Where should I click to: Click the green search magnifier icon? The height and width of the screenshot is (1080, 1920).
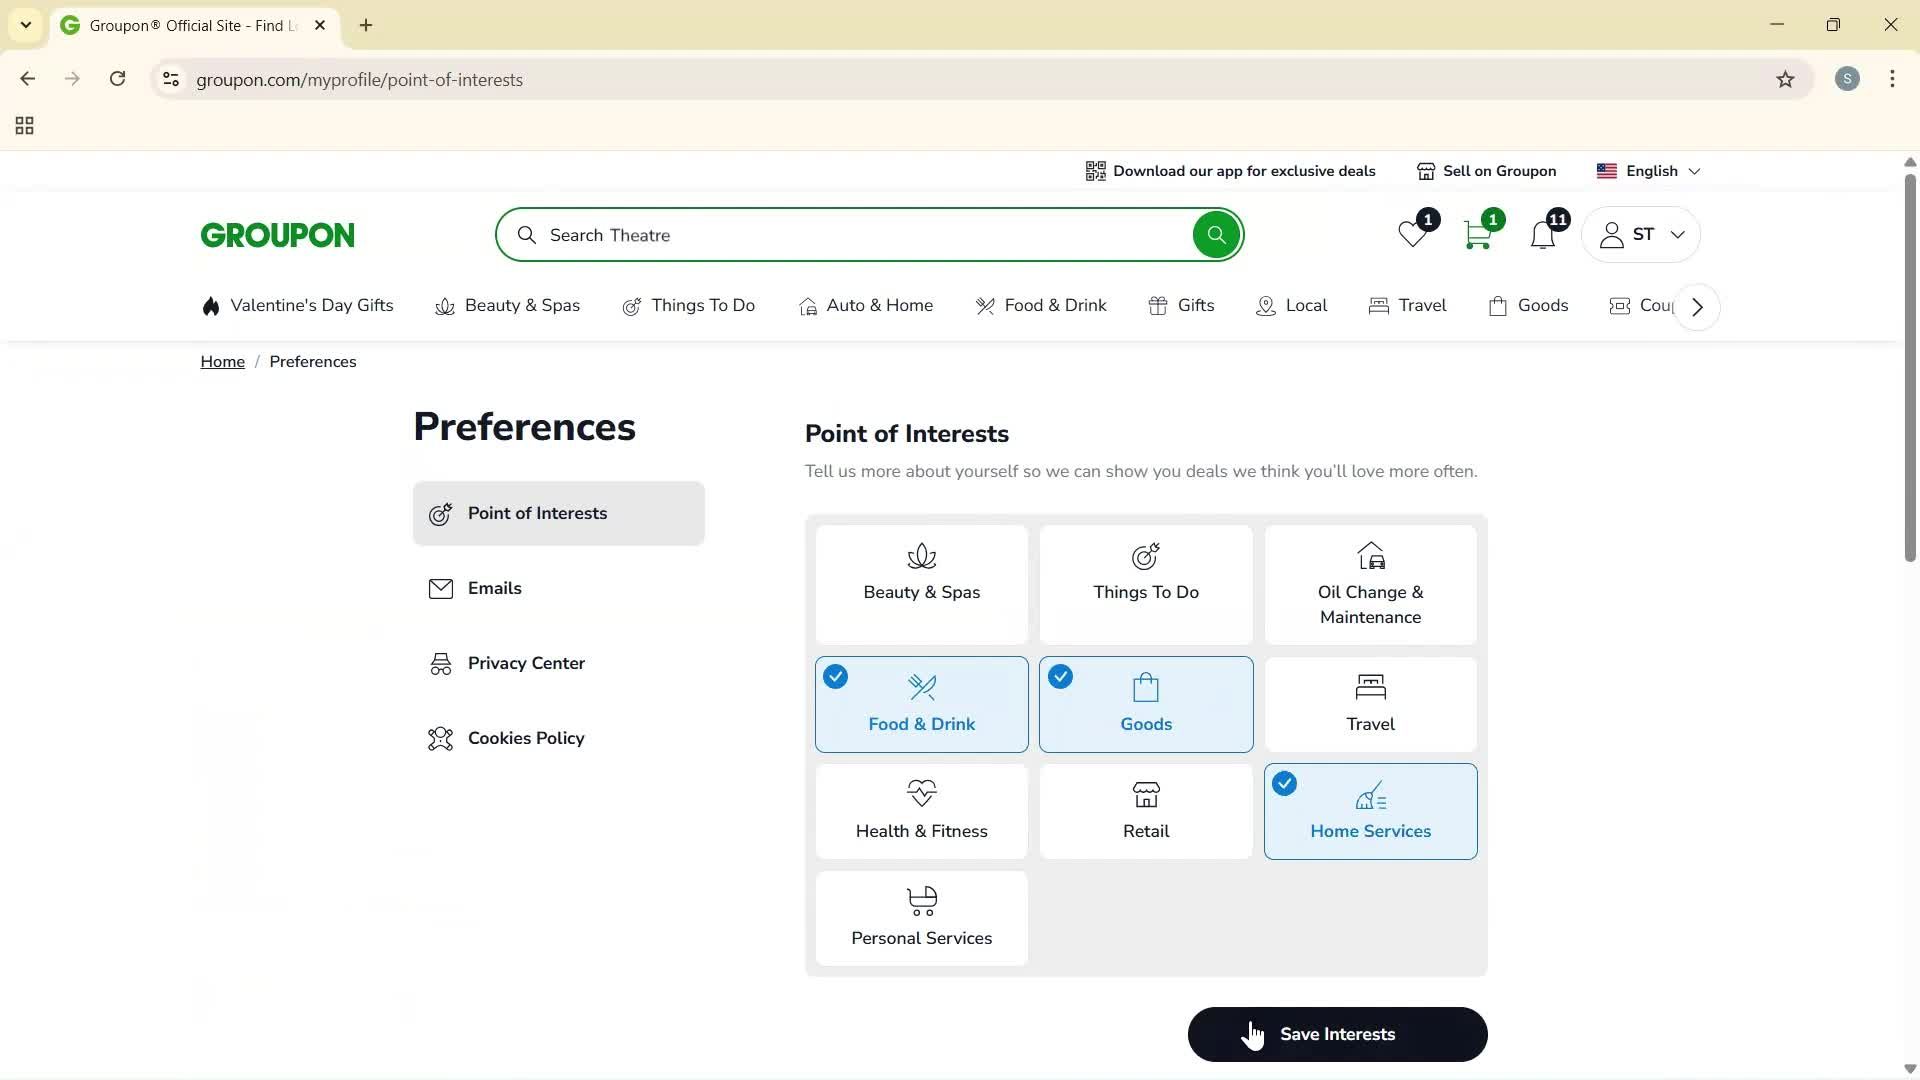click(x=1216, y=234)
